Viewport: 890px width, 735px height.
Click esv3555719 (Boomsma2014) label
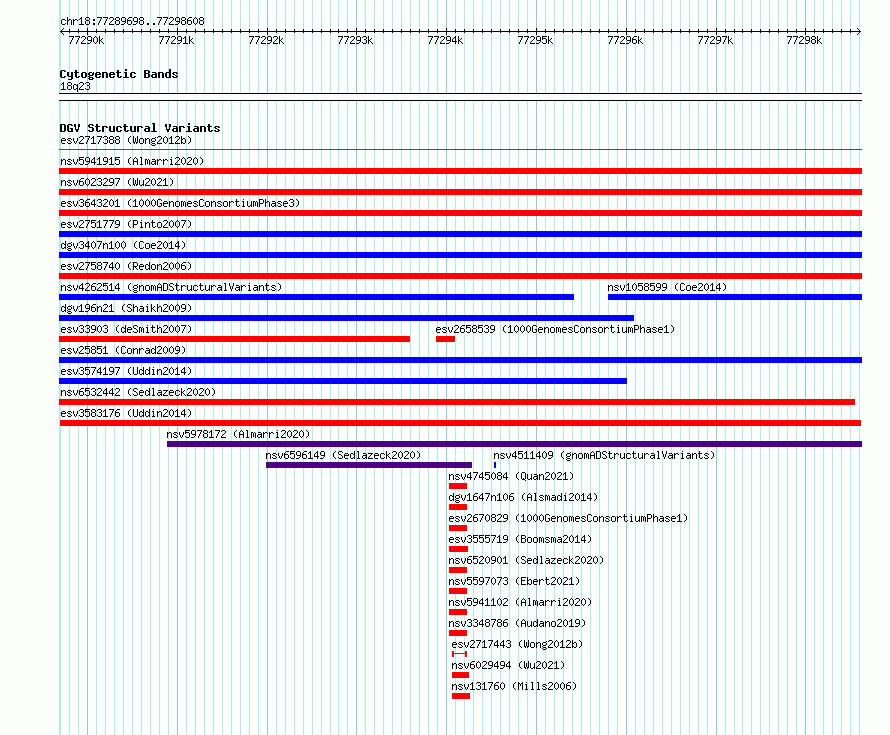tap(520, 539)
